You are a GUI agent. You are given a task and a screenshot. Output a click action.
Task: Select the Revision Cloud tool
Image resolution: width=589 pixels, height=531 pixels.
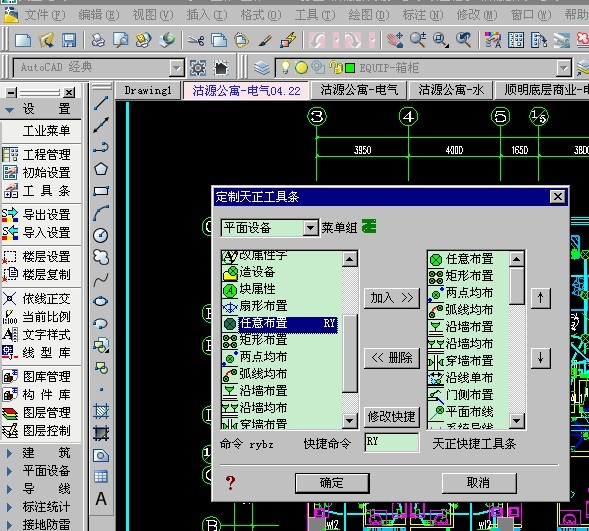tap(101, 257)
